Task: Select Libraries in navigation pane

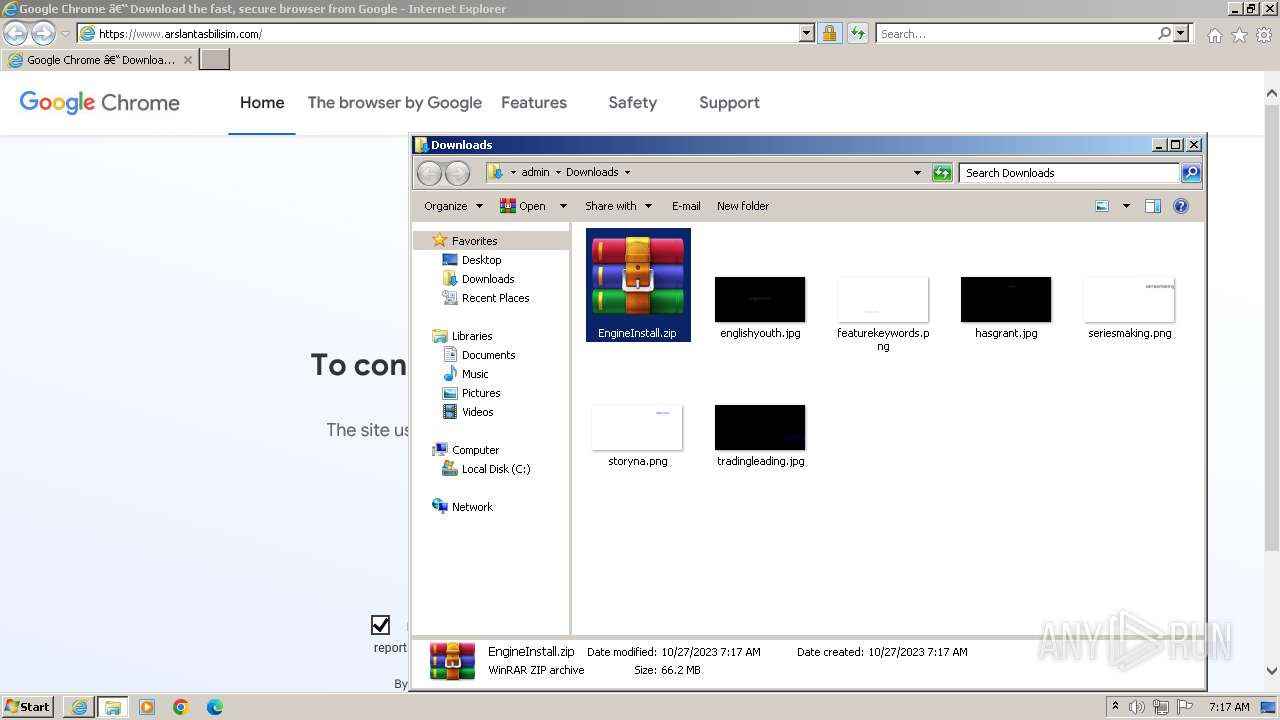Action: (472, 336)
